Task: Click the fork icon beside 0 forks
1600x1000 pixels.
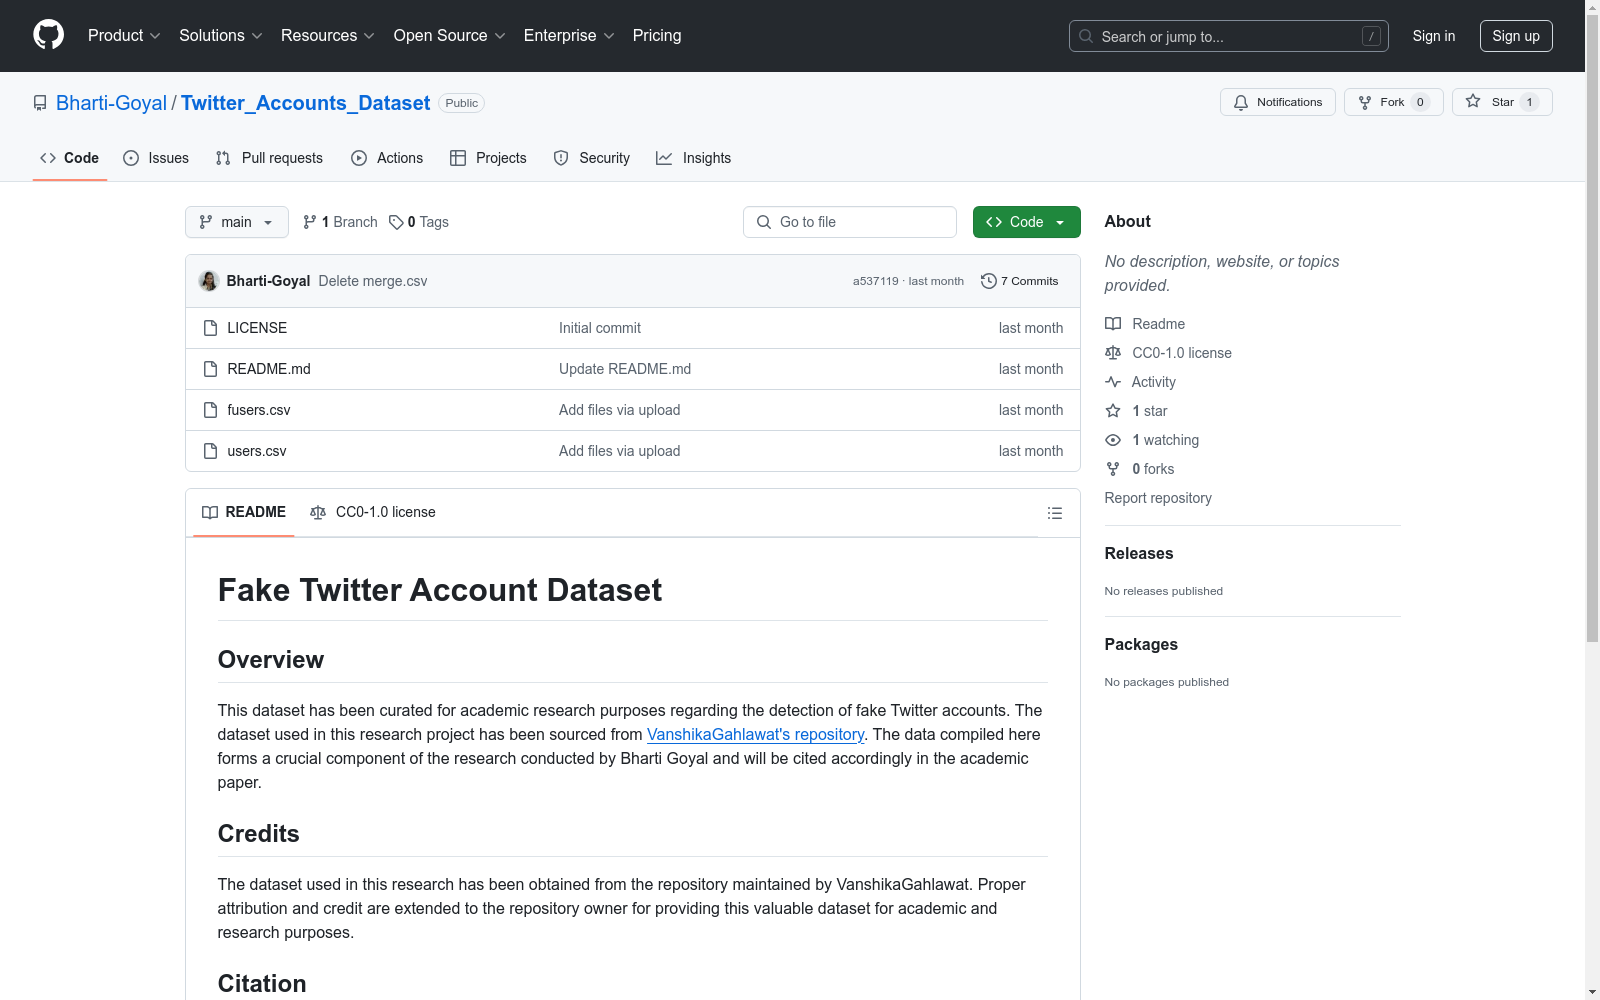Action: click(1113, 469)
